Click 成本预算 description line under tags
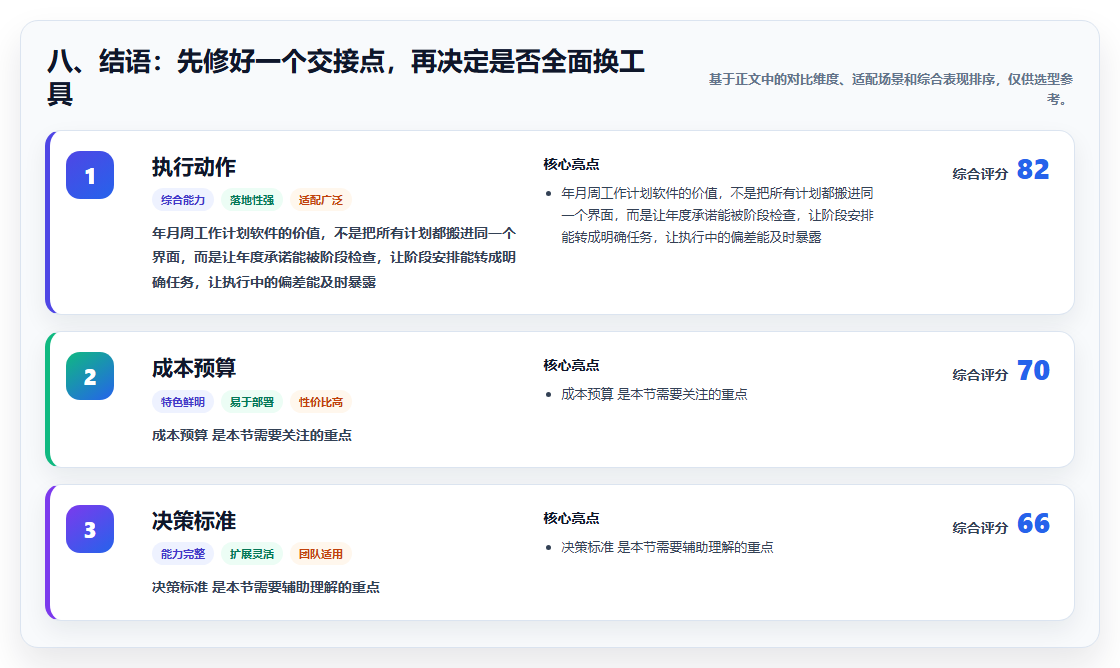The width and height of the screenshot is (1120, 668). [251, 435]
